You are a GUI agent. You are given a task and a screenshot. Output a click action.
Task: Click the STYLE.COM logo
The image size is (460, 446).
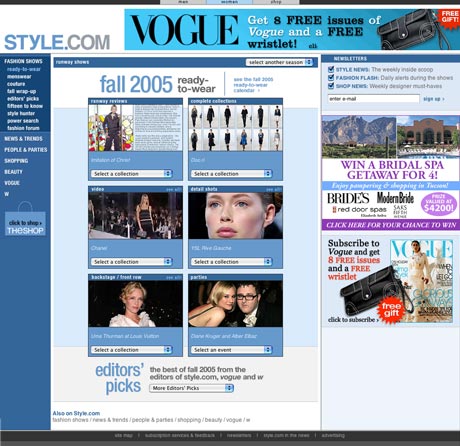pyautogui.click(x=57, y=43)
